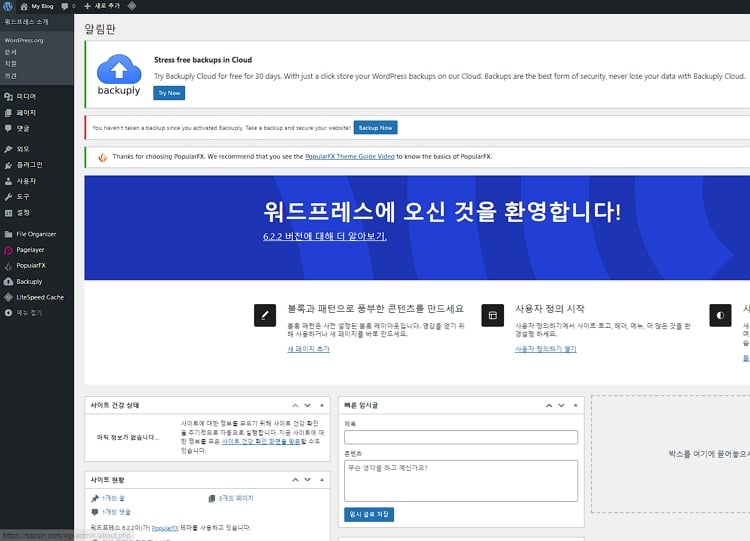750x541 pixels.
Task: Click the Pagelayer icon in sidebar
Action: click(x=8, y=250)
